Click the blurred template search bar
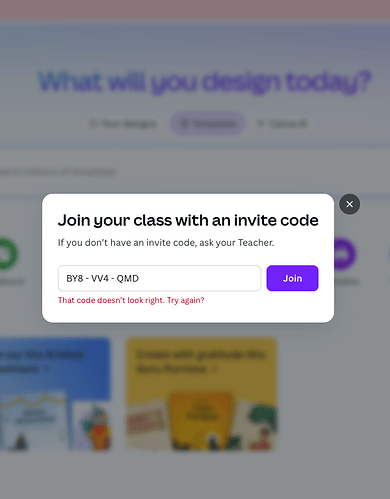This screenshot has height=499, width=390. pos(195,172)
